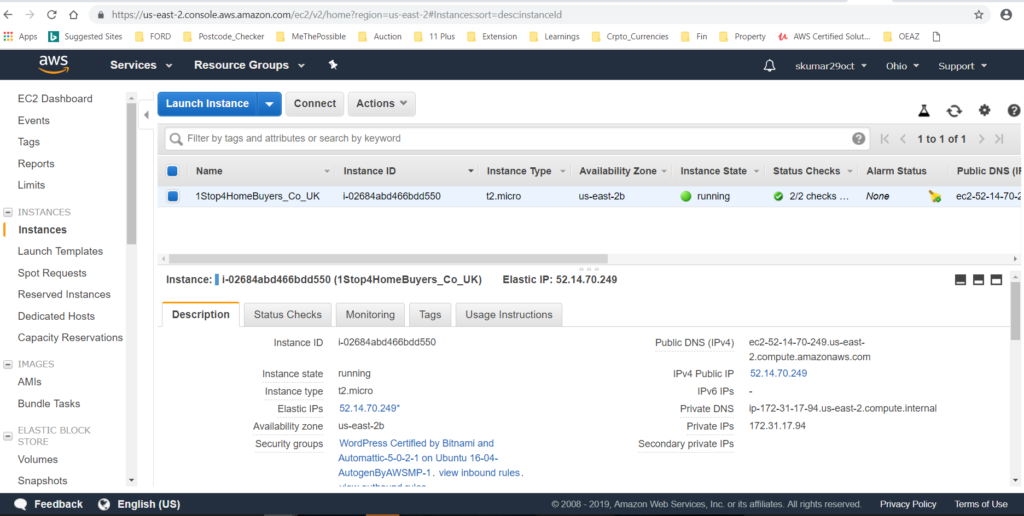Viewport: 1024px width, 516px height.
Task: Open the IPv4 Public IP link
Action: click(x=778, y=374)
